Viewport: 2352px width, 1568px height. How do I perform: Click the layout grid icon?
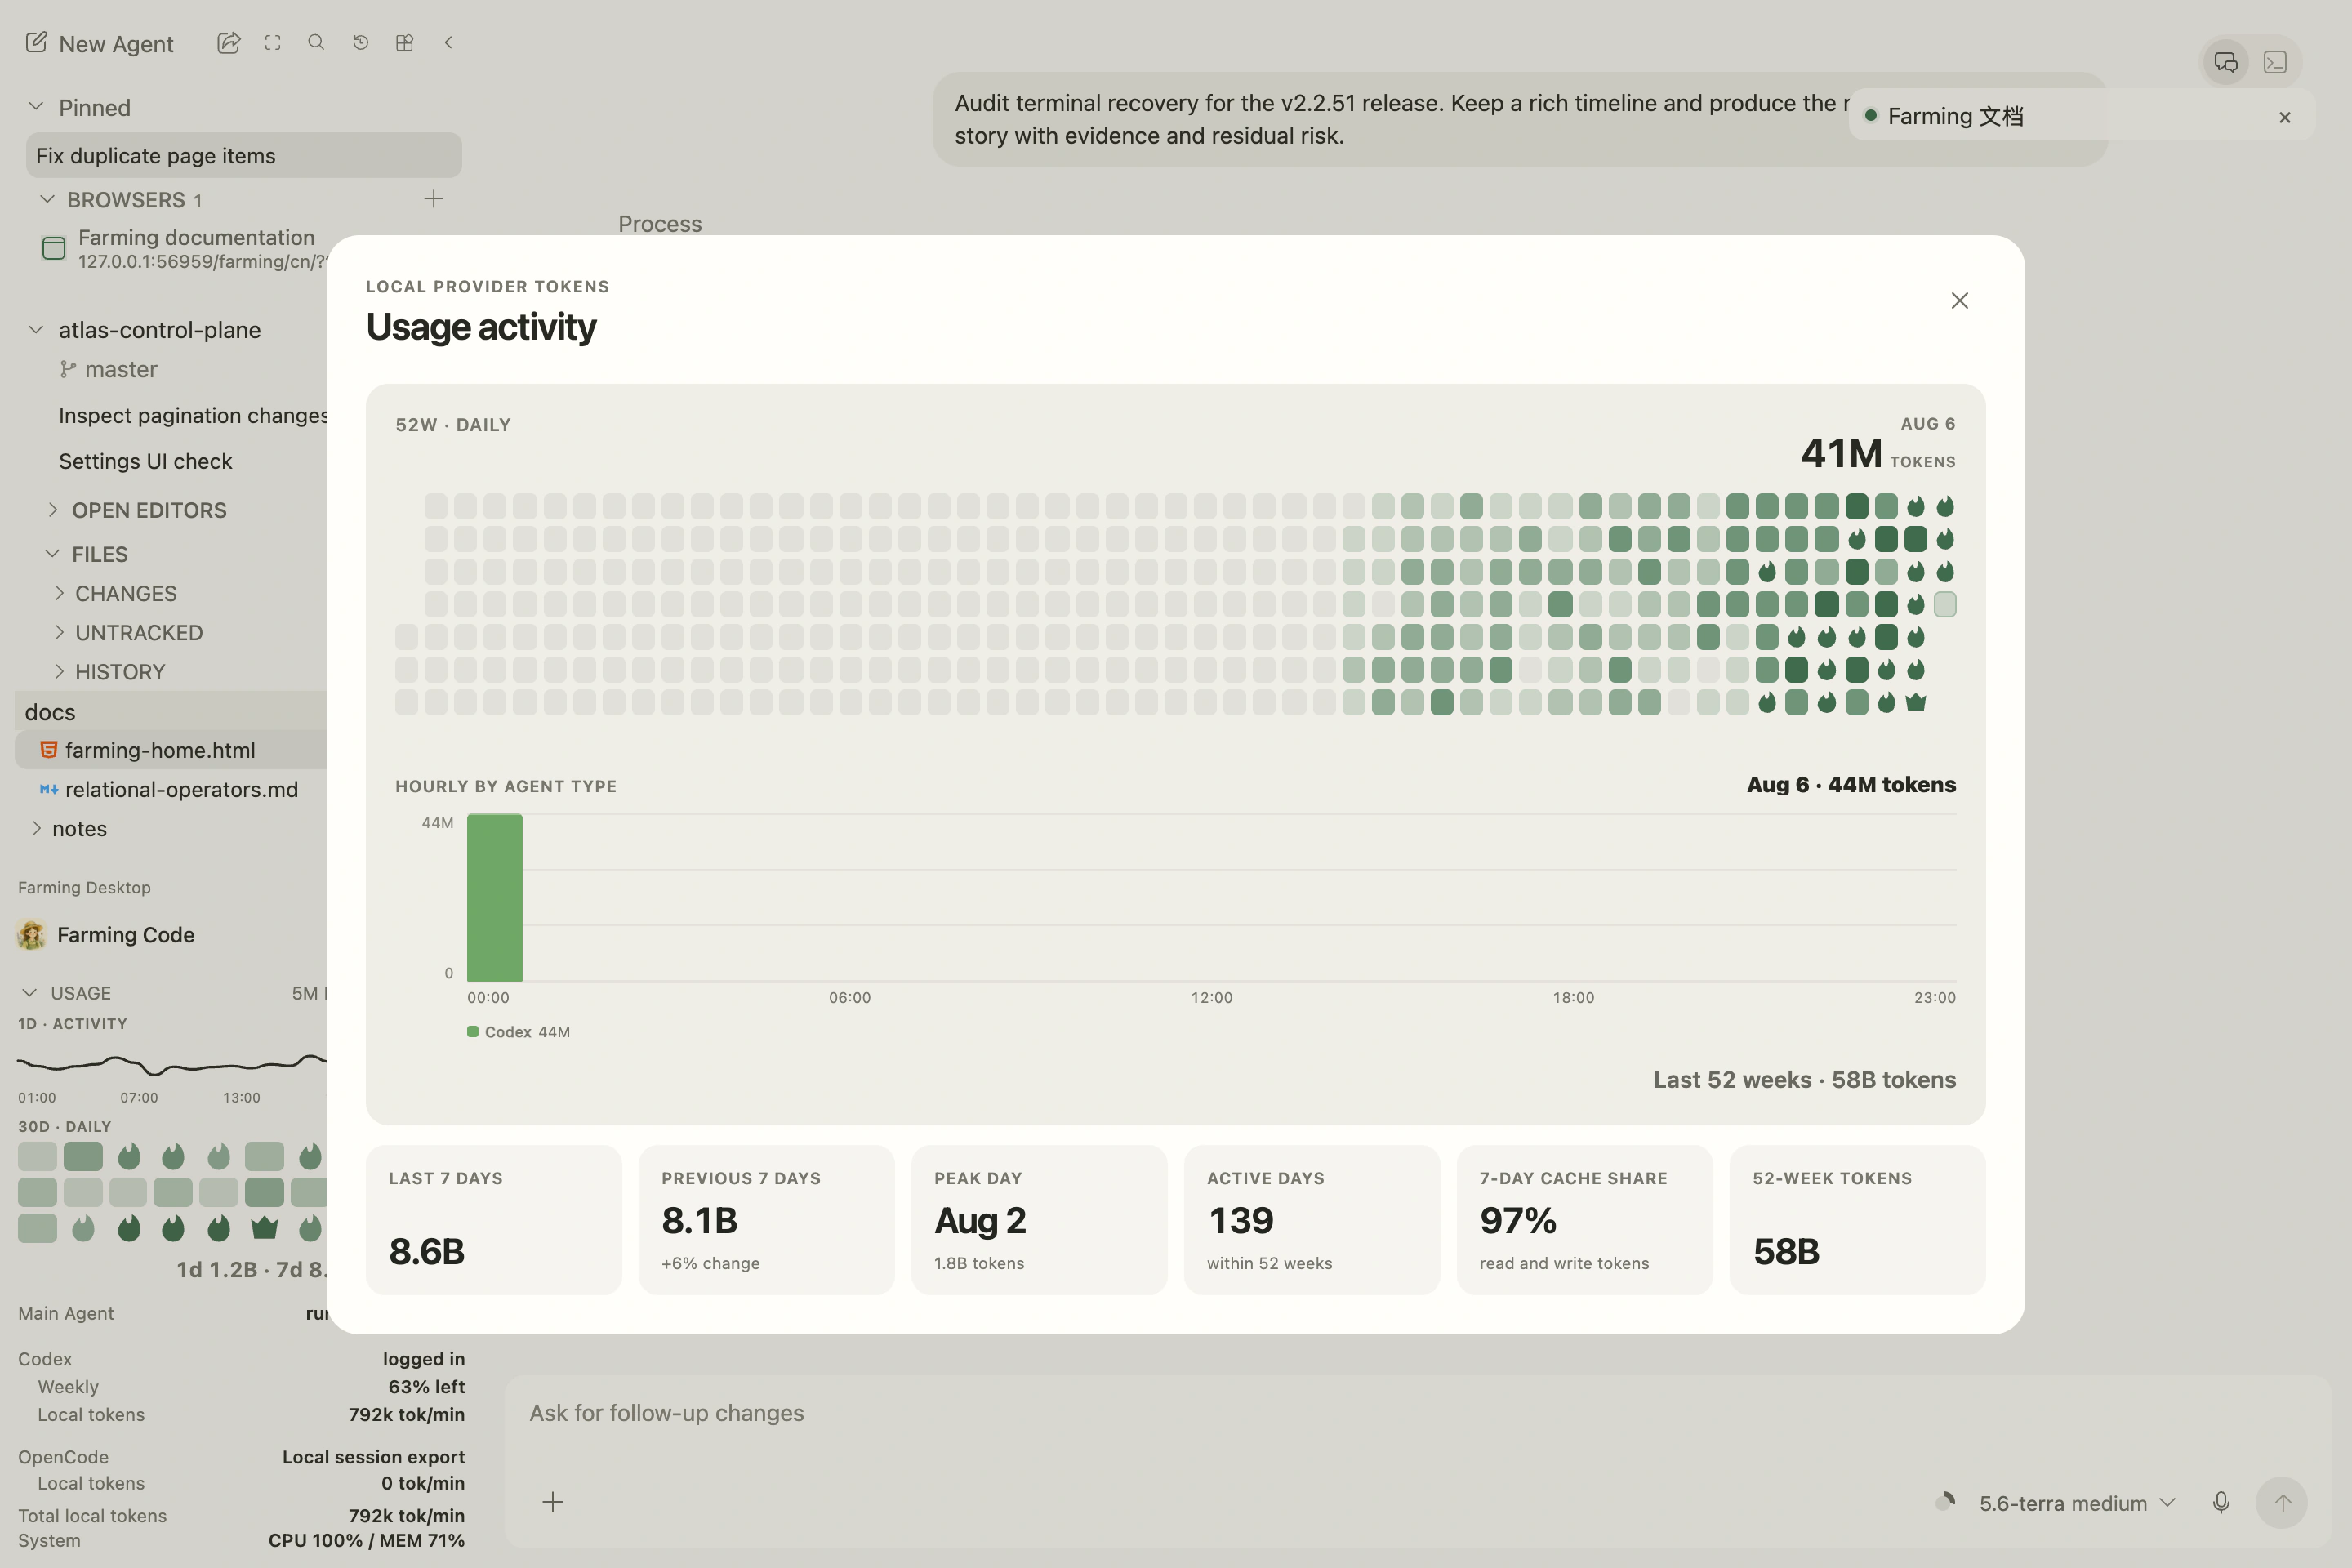pos(405,42)
